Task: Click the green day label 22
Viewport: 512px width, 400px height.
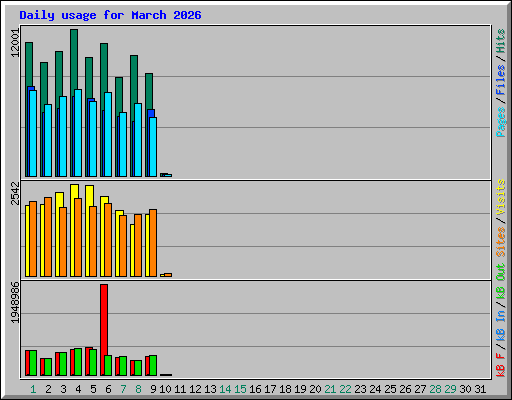Action: coord(345,389)
